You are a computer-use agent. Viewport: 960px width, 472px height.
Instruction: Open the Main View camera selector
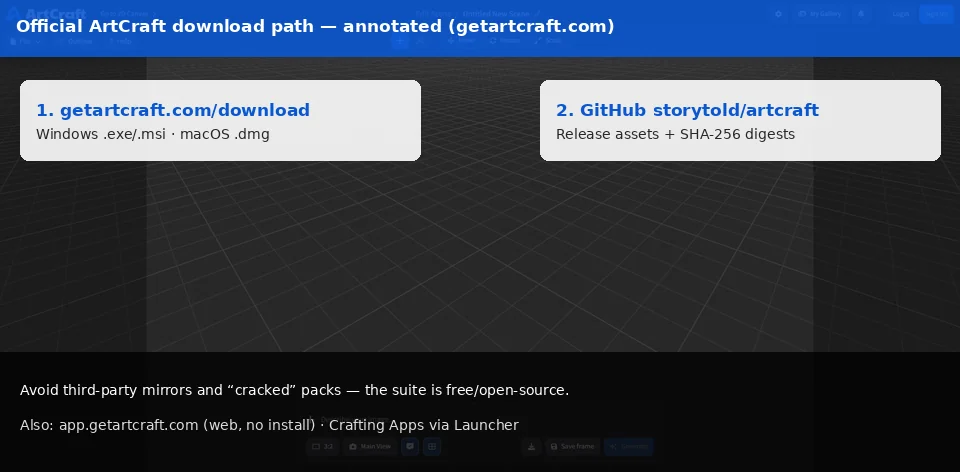370,447
